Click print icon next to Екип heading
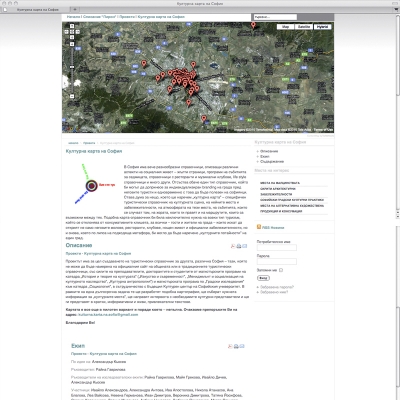The width and height of the screenshot is (400, 400). point(236,346)
